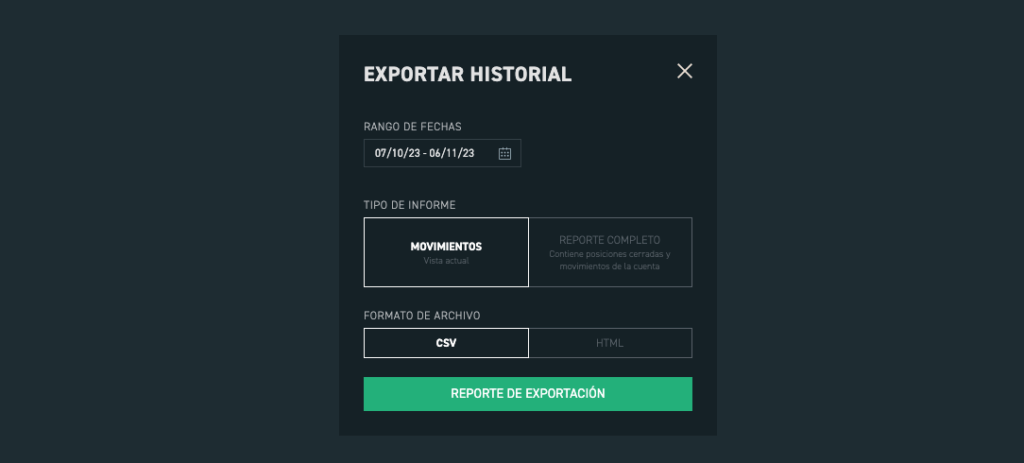Viewport: 1024px width, 463px height.
Task: Click the Formato de Archivo label
Action: pyautogui.click(x=422, y=315)
